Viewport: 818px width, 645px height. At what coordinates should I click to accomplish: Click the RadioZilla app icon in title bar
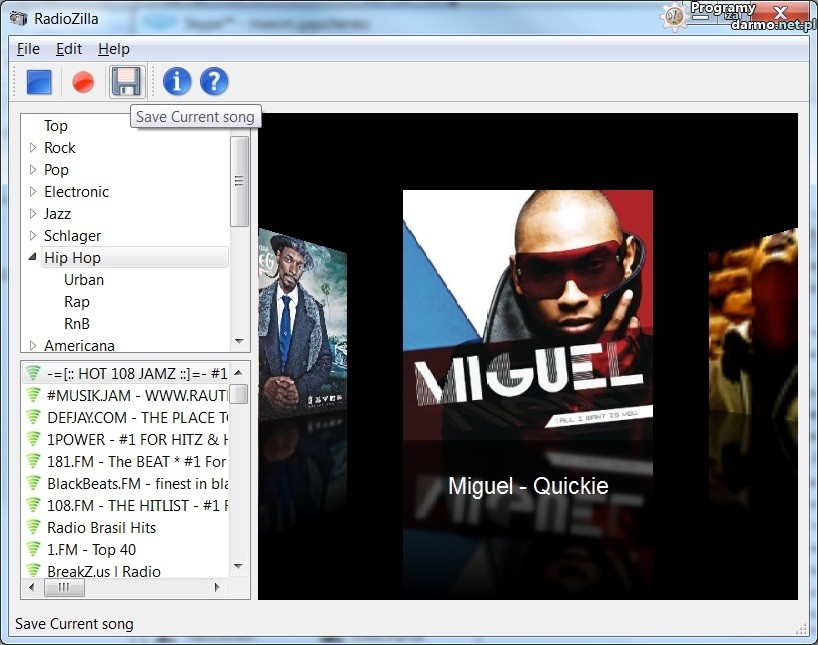coord(18,17)
